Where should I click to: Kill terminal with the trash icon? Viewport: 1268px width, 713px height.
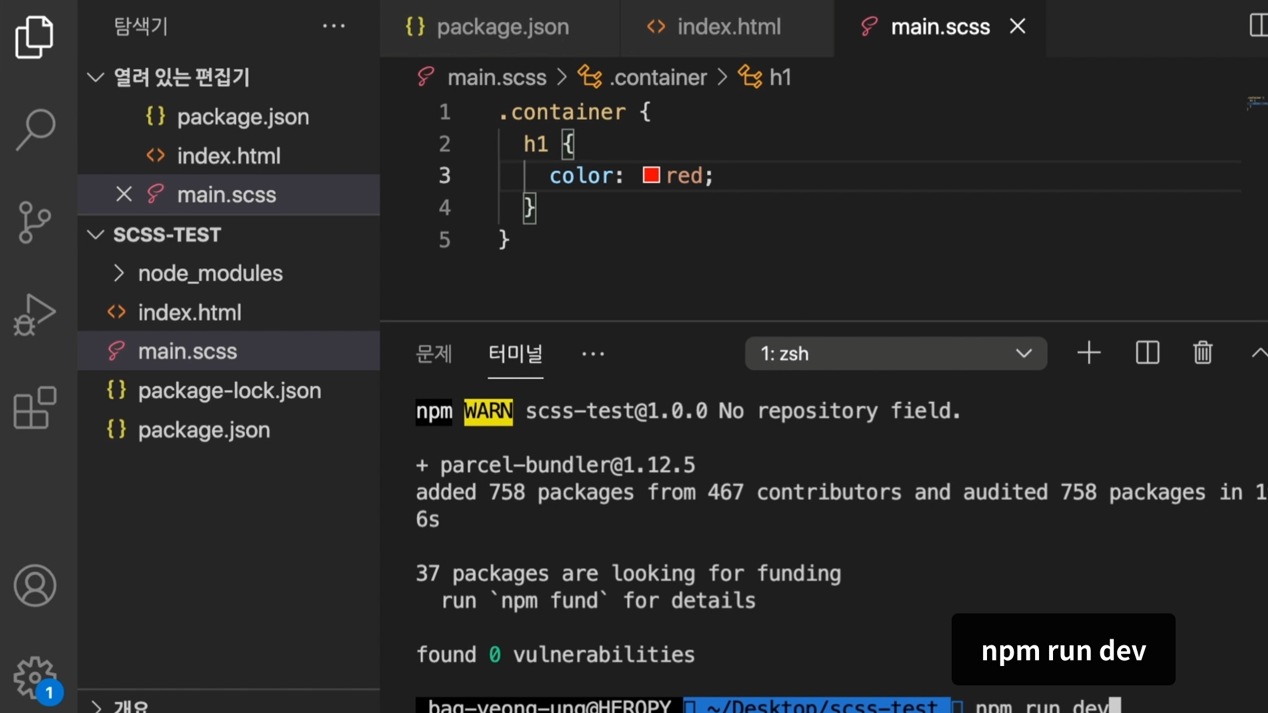(1203, 353)
